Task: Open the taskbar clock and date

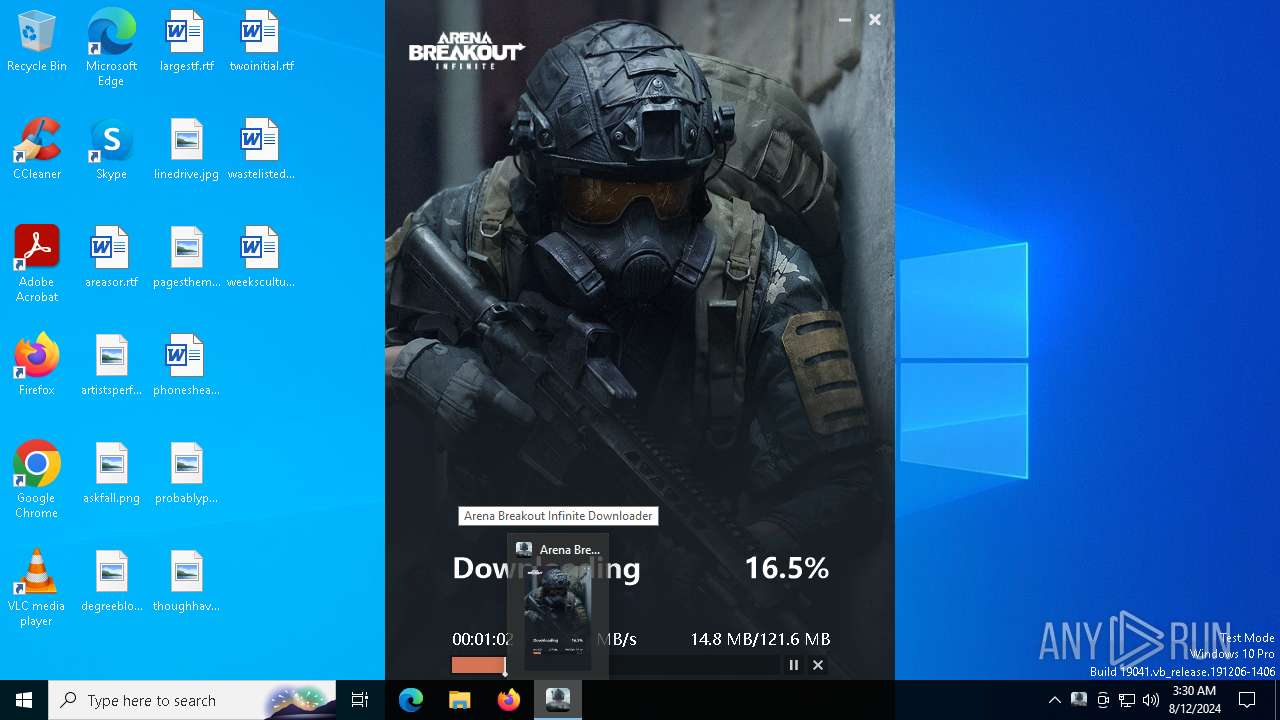Action: click(1194, 700)
